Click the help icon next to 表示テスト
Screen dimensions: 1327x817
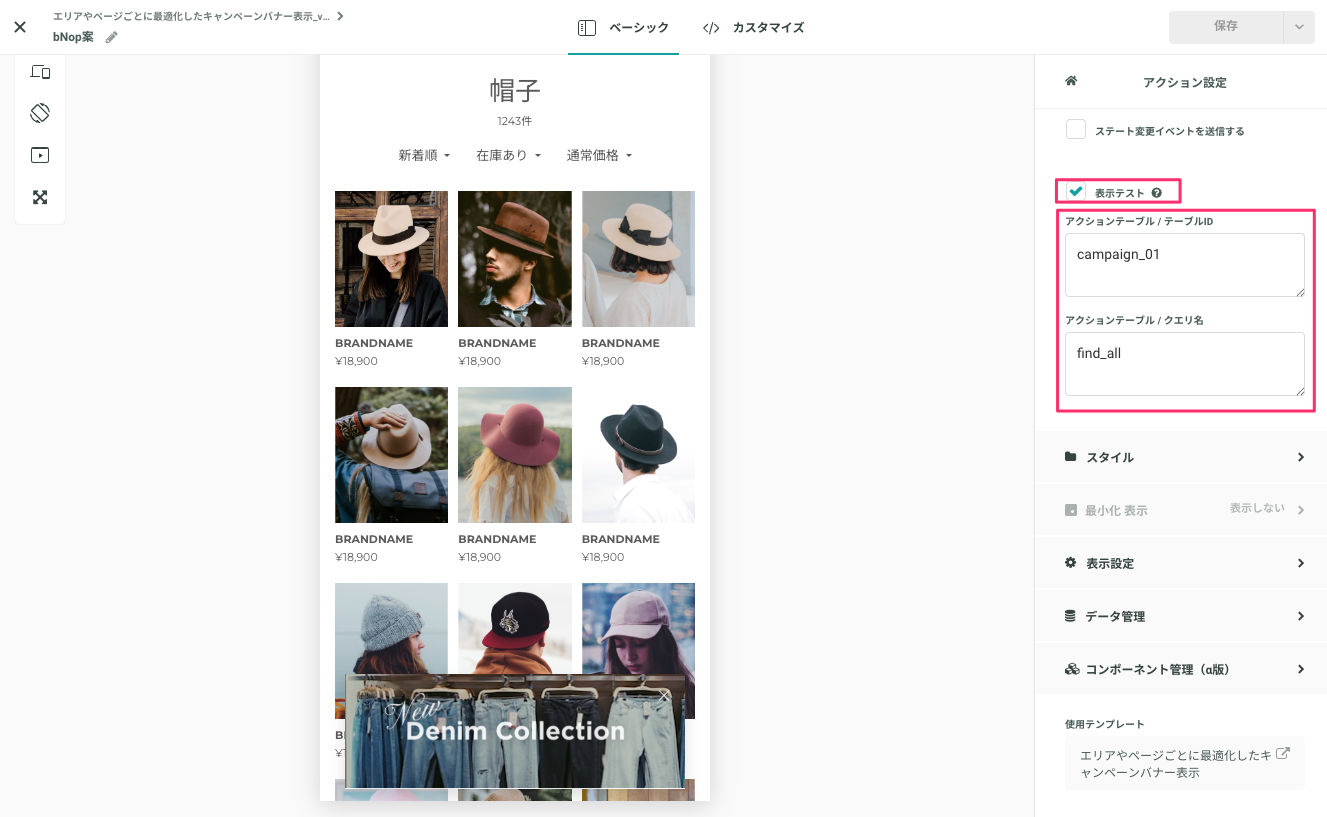[1157, 192]
